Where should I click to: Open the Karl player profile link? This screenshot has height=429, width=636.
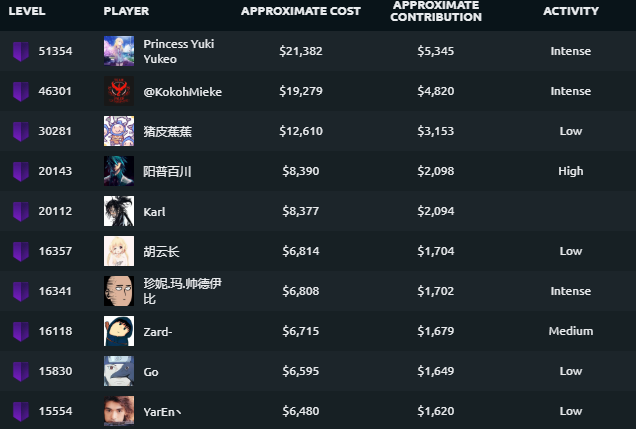point(154,212)
